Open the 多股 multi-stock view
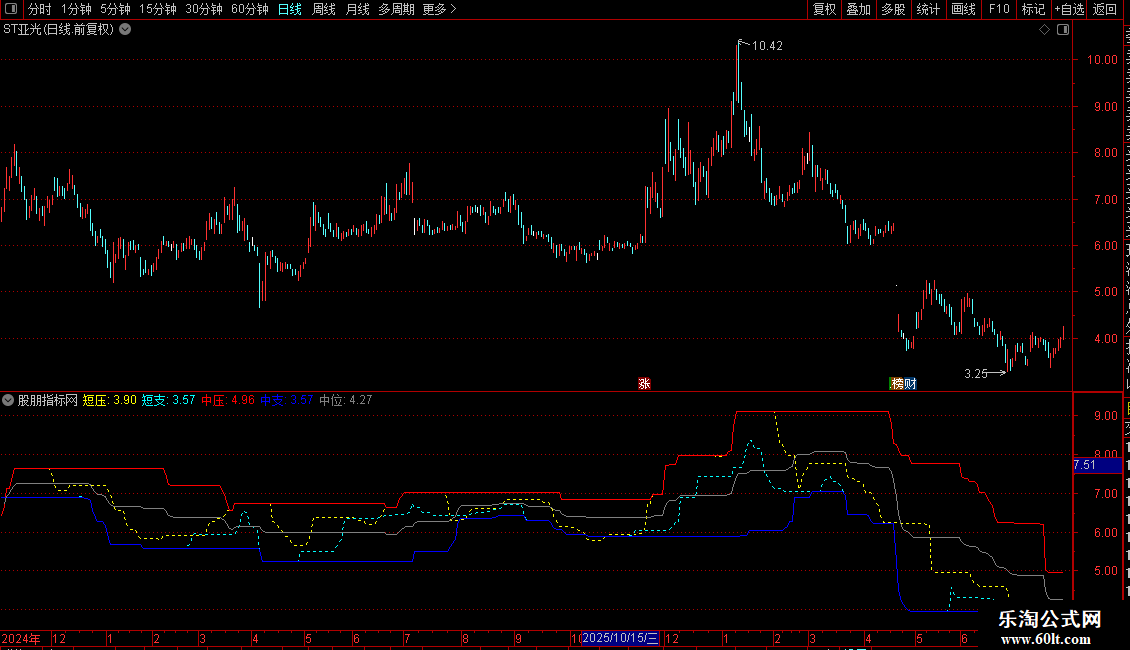The image size is (1130, 650). pos(893,9)
